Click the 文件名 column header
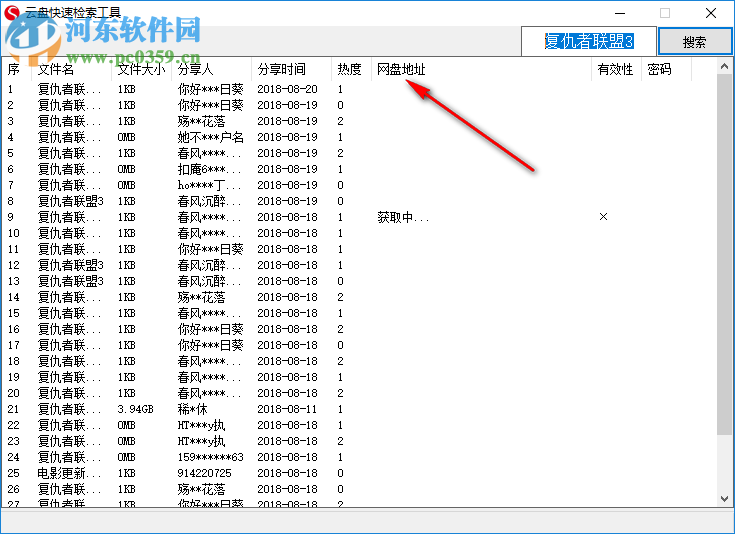735x534 pixels. click(x=71, y=69)
